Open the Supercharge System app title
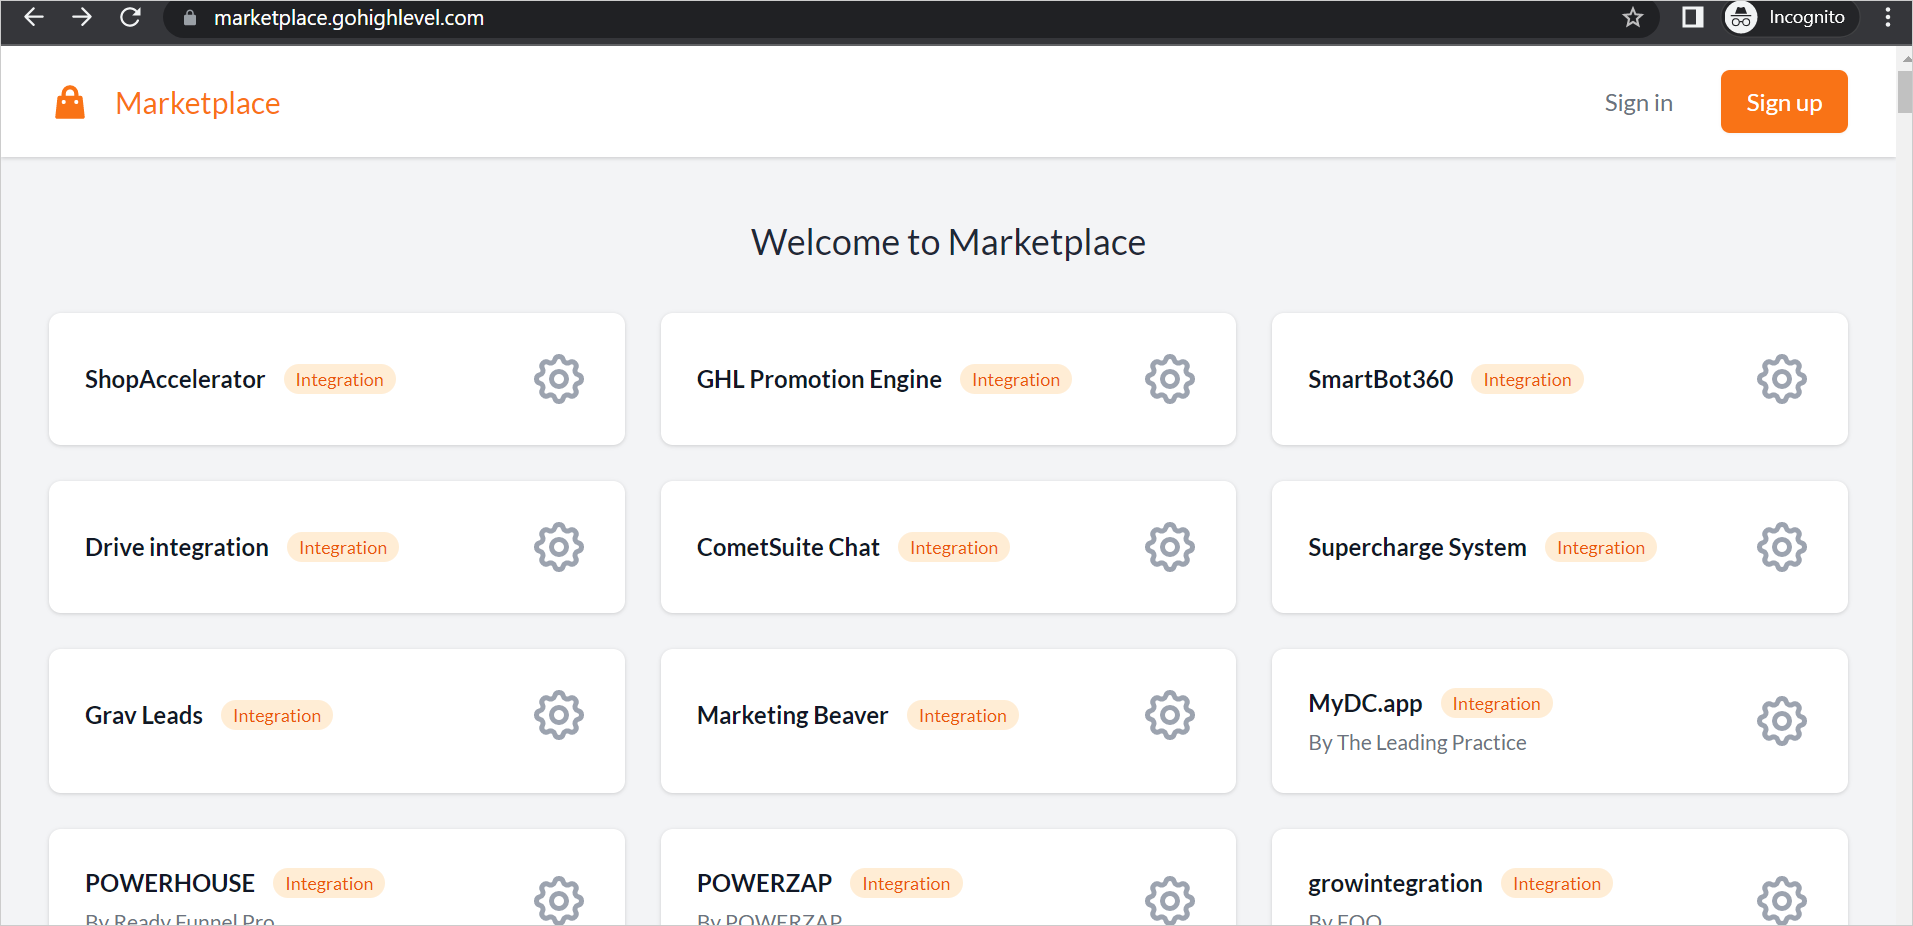The height and width of the screenshot is (926, 1913). point(1416,547)
